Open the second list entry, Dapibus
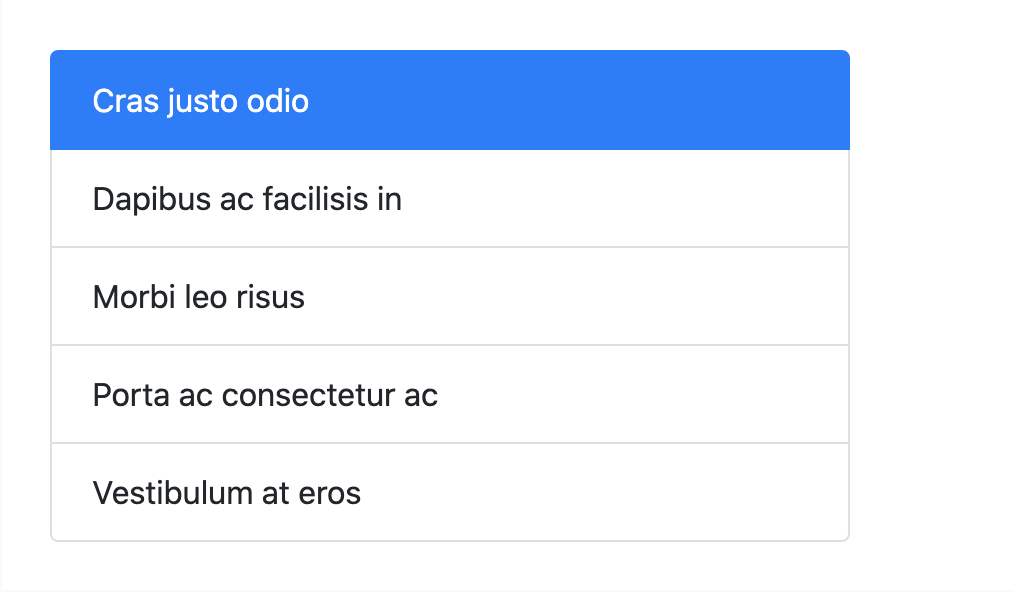 tap(449, 199)
